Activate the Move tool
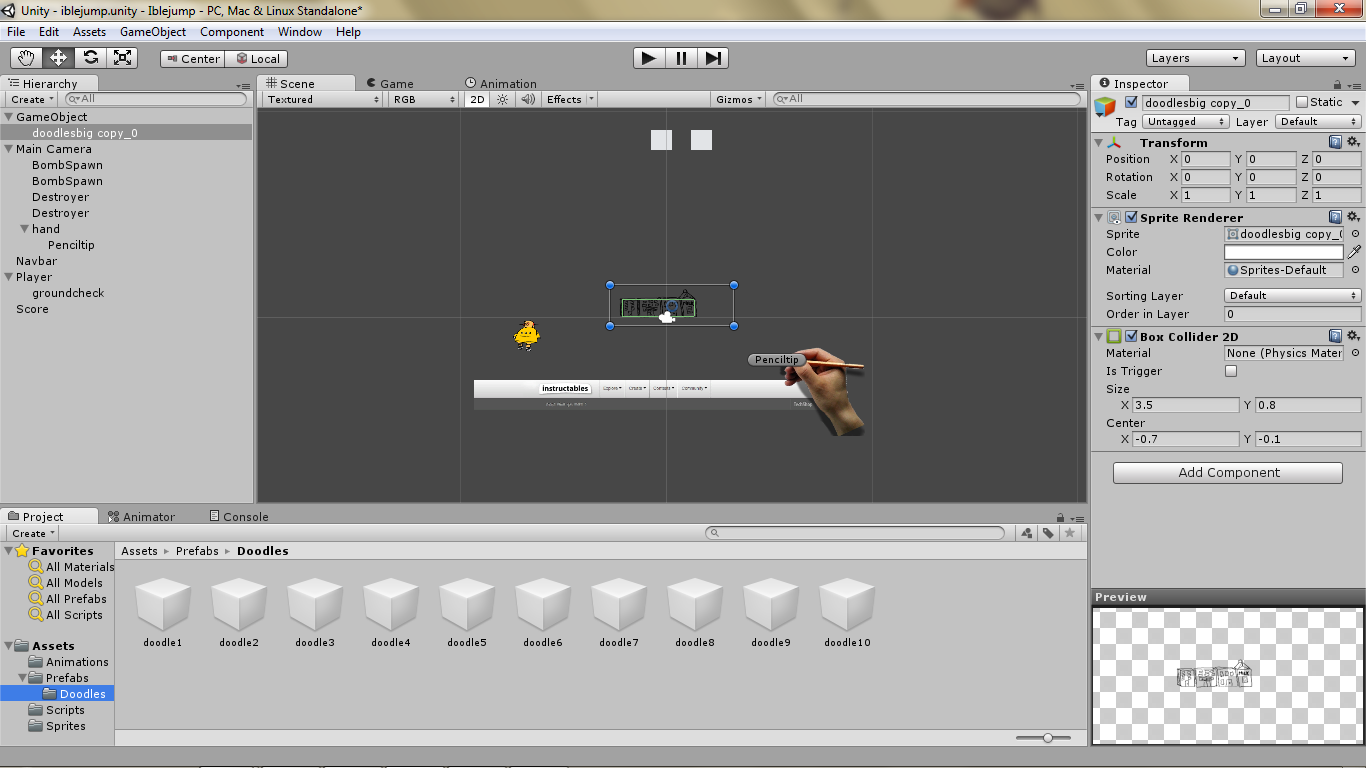This screenshot has width=1366, height=768. pyautogui.click(x=58, y=58)
